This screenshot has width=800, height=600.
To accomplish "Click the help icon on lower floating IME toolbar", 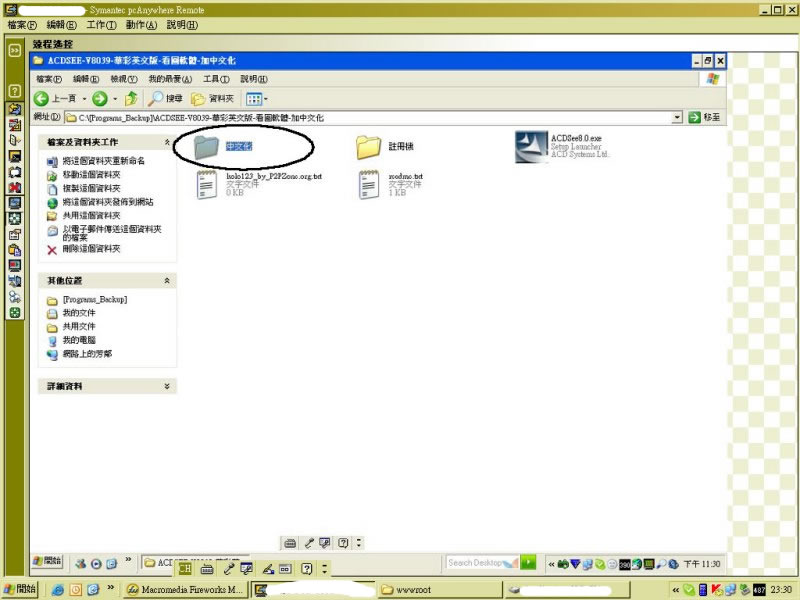I will (x=306, y=568).
